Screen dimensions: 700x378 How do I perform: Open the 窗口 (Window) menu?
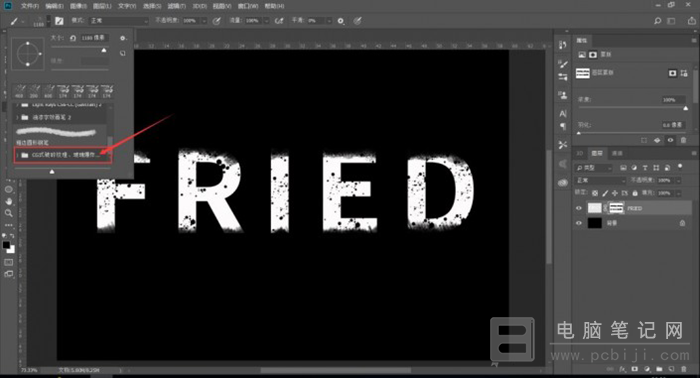click(248, 6)
